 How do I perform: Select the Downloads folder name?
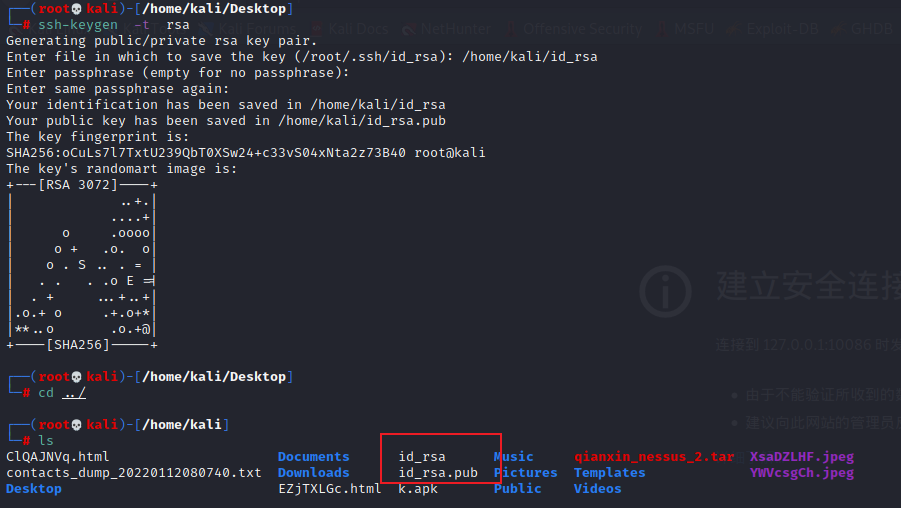point(313,473)
